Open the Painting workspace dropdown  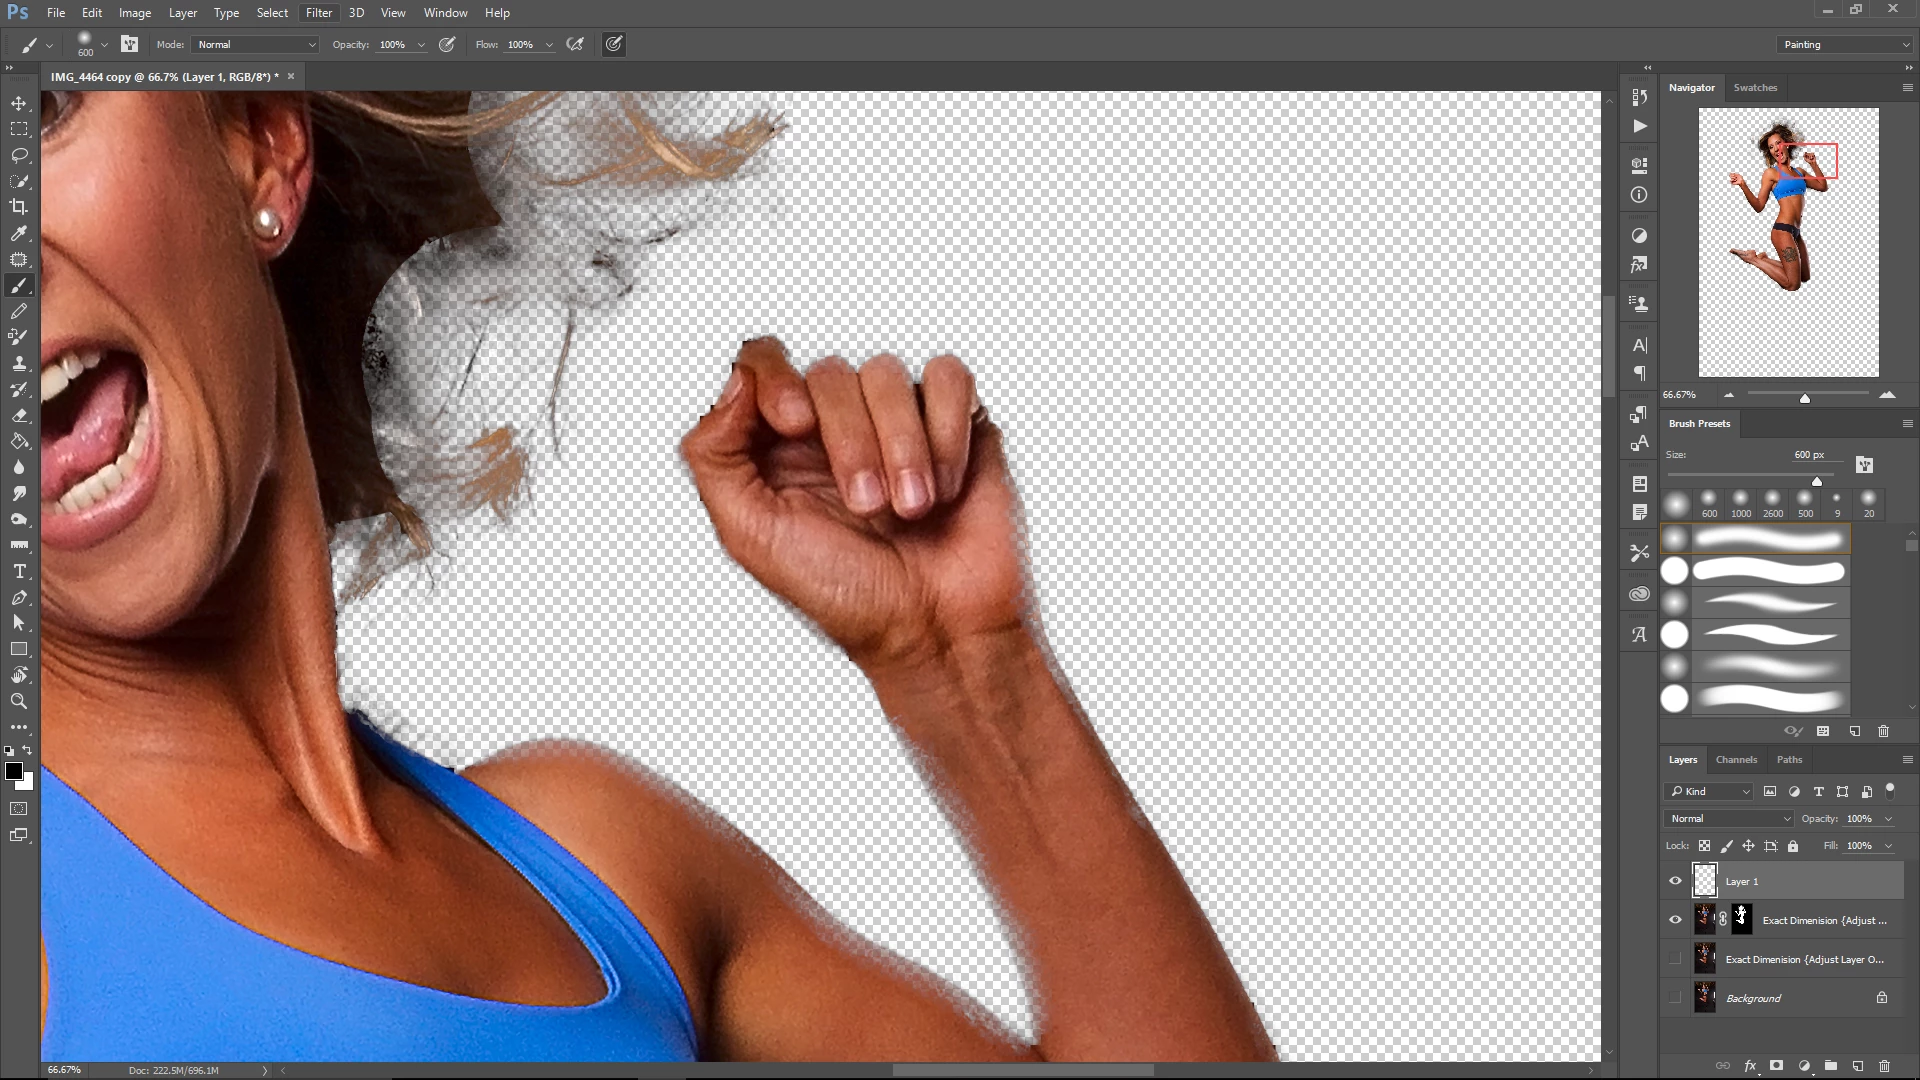[1845, 44]
